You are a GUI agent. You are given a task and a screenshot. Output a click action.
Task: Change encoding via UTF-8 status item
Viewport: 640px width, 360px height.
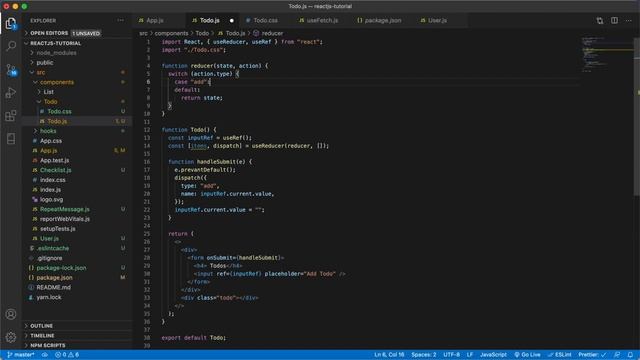point(451,355)
